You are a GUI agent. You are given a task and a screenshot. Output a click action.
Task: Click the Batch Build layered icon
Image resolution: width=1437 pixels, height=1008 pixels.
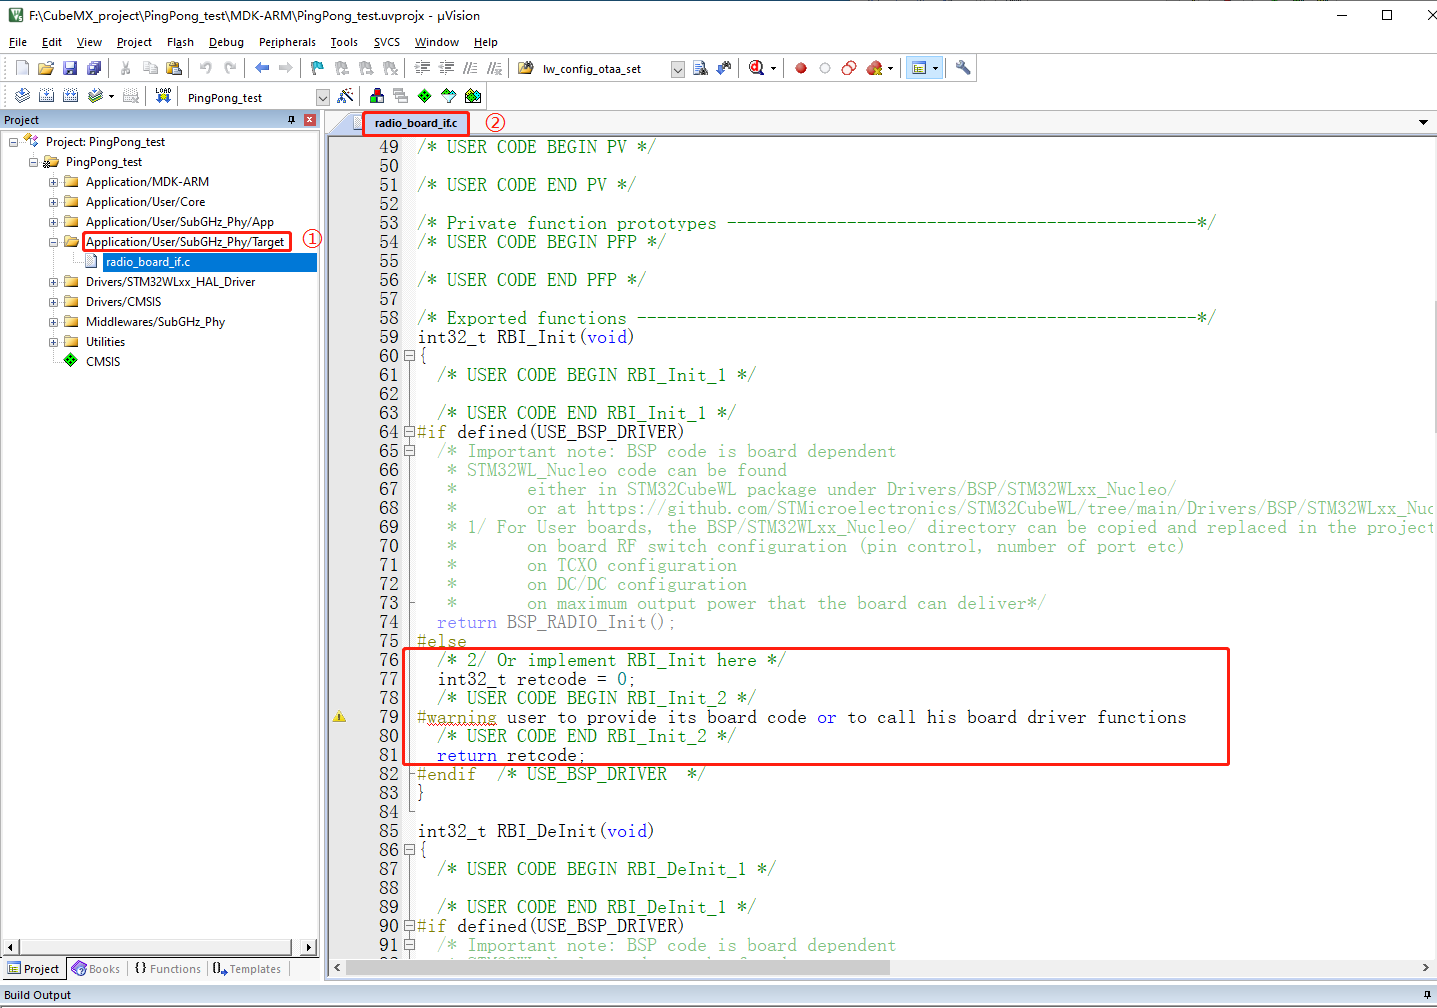95,96
